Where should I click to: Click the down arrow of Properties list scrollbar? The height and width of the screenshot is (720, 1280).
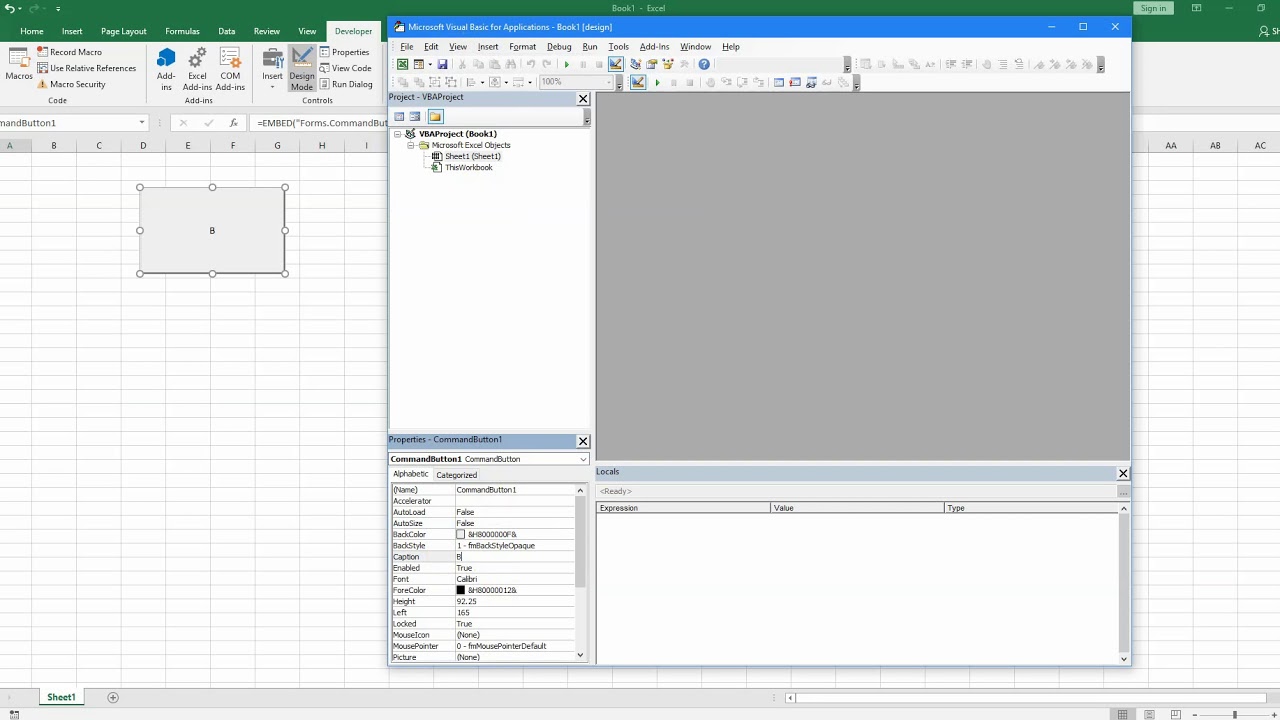pyautogui.click(x=580, y=656)
